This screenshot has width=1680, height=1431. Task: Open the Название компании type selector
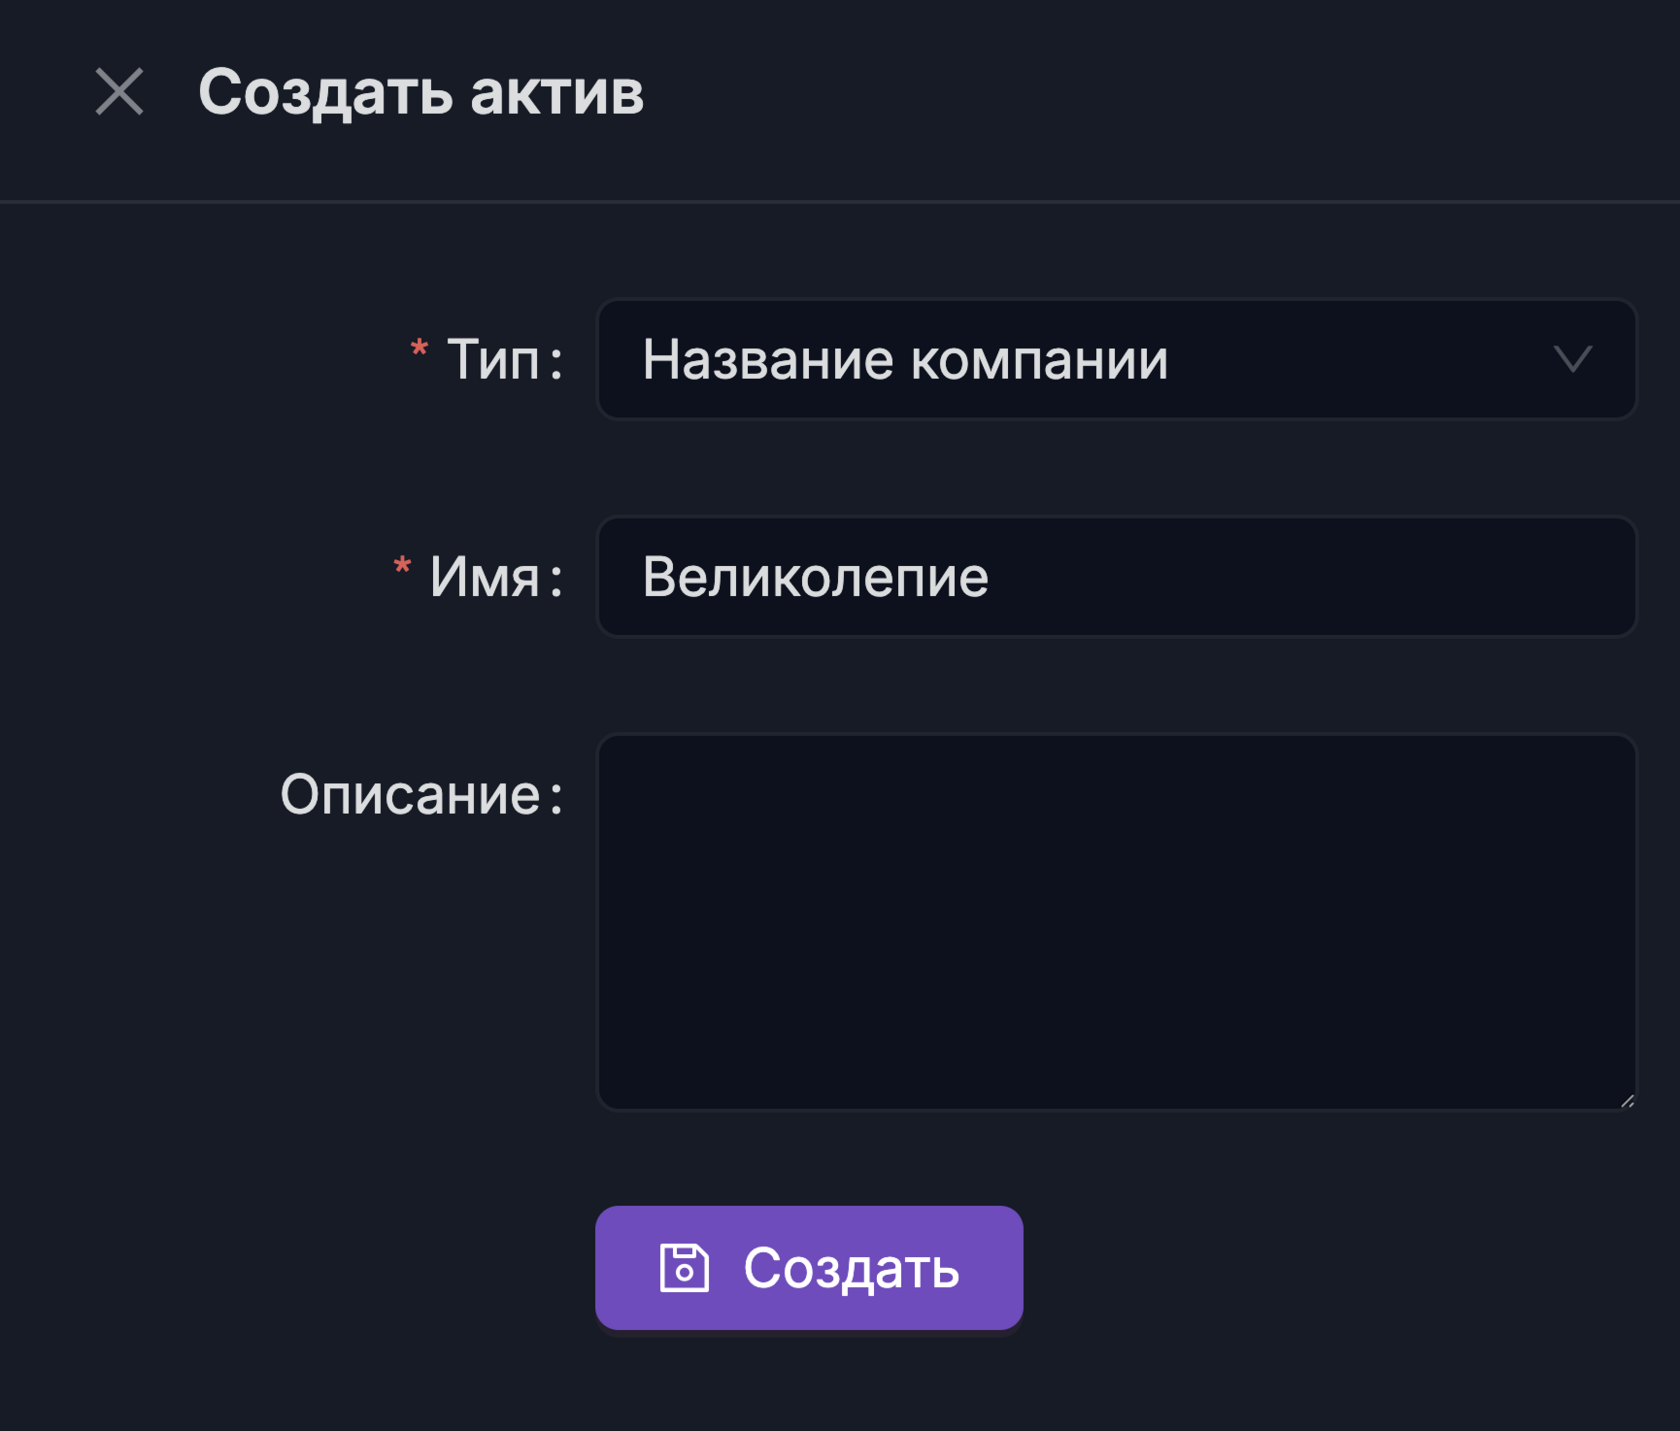pos(1115,359)
